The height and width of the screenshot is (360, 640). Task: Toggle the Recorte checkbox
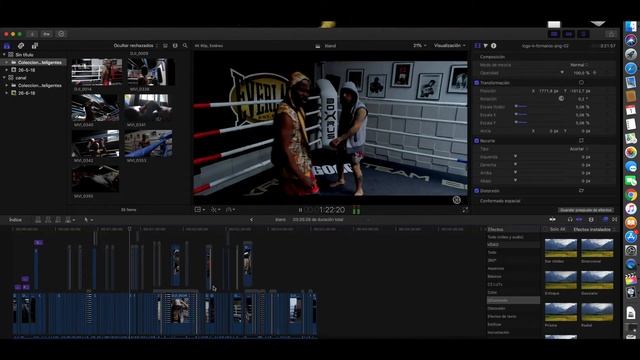(x=476, y=141)
